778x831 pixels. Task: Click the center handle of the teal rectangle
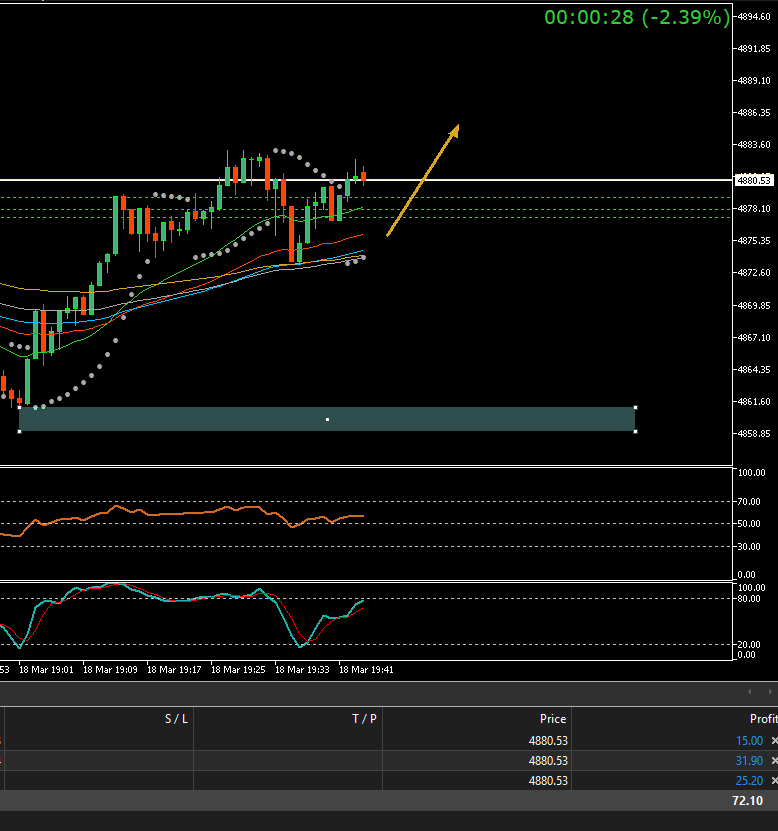coord(327,419)
